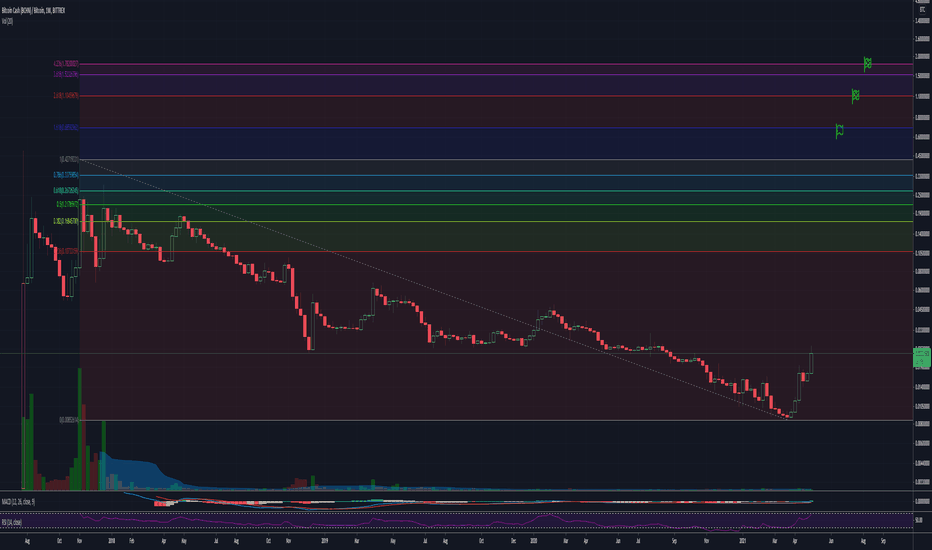Select the blue 1.618 Fibonacci level label
Screen dimensions: 932x550
coord(65,128)
